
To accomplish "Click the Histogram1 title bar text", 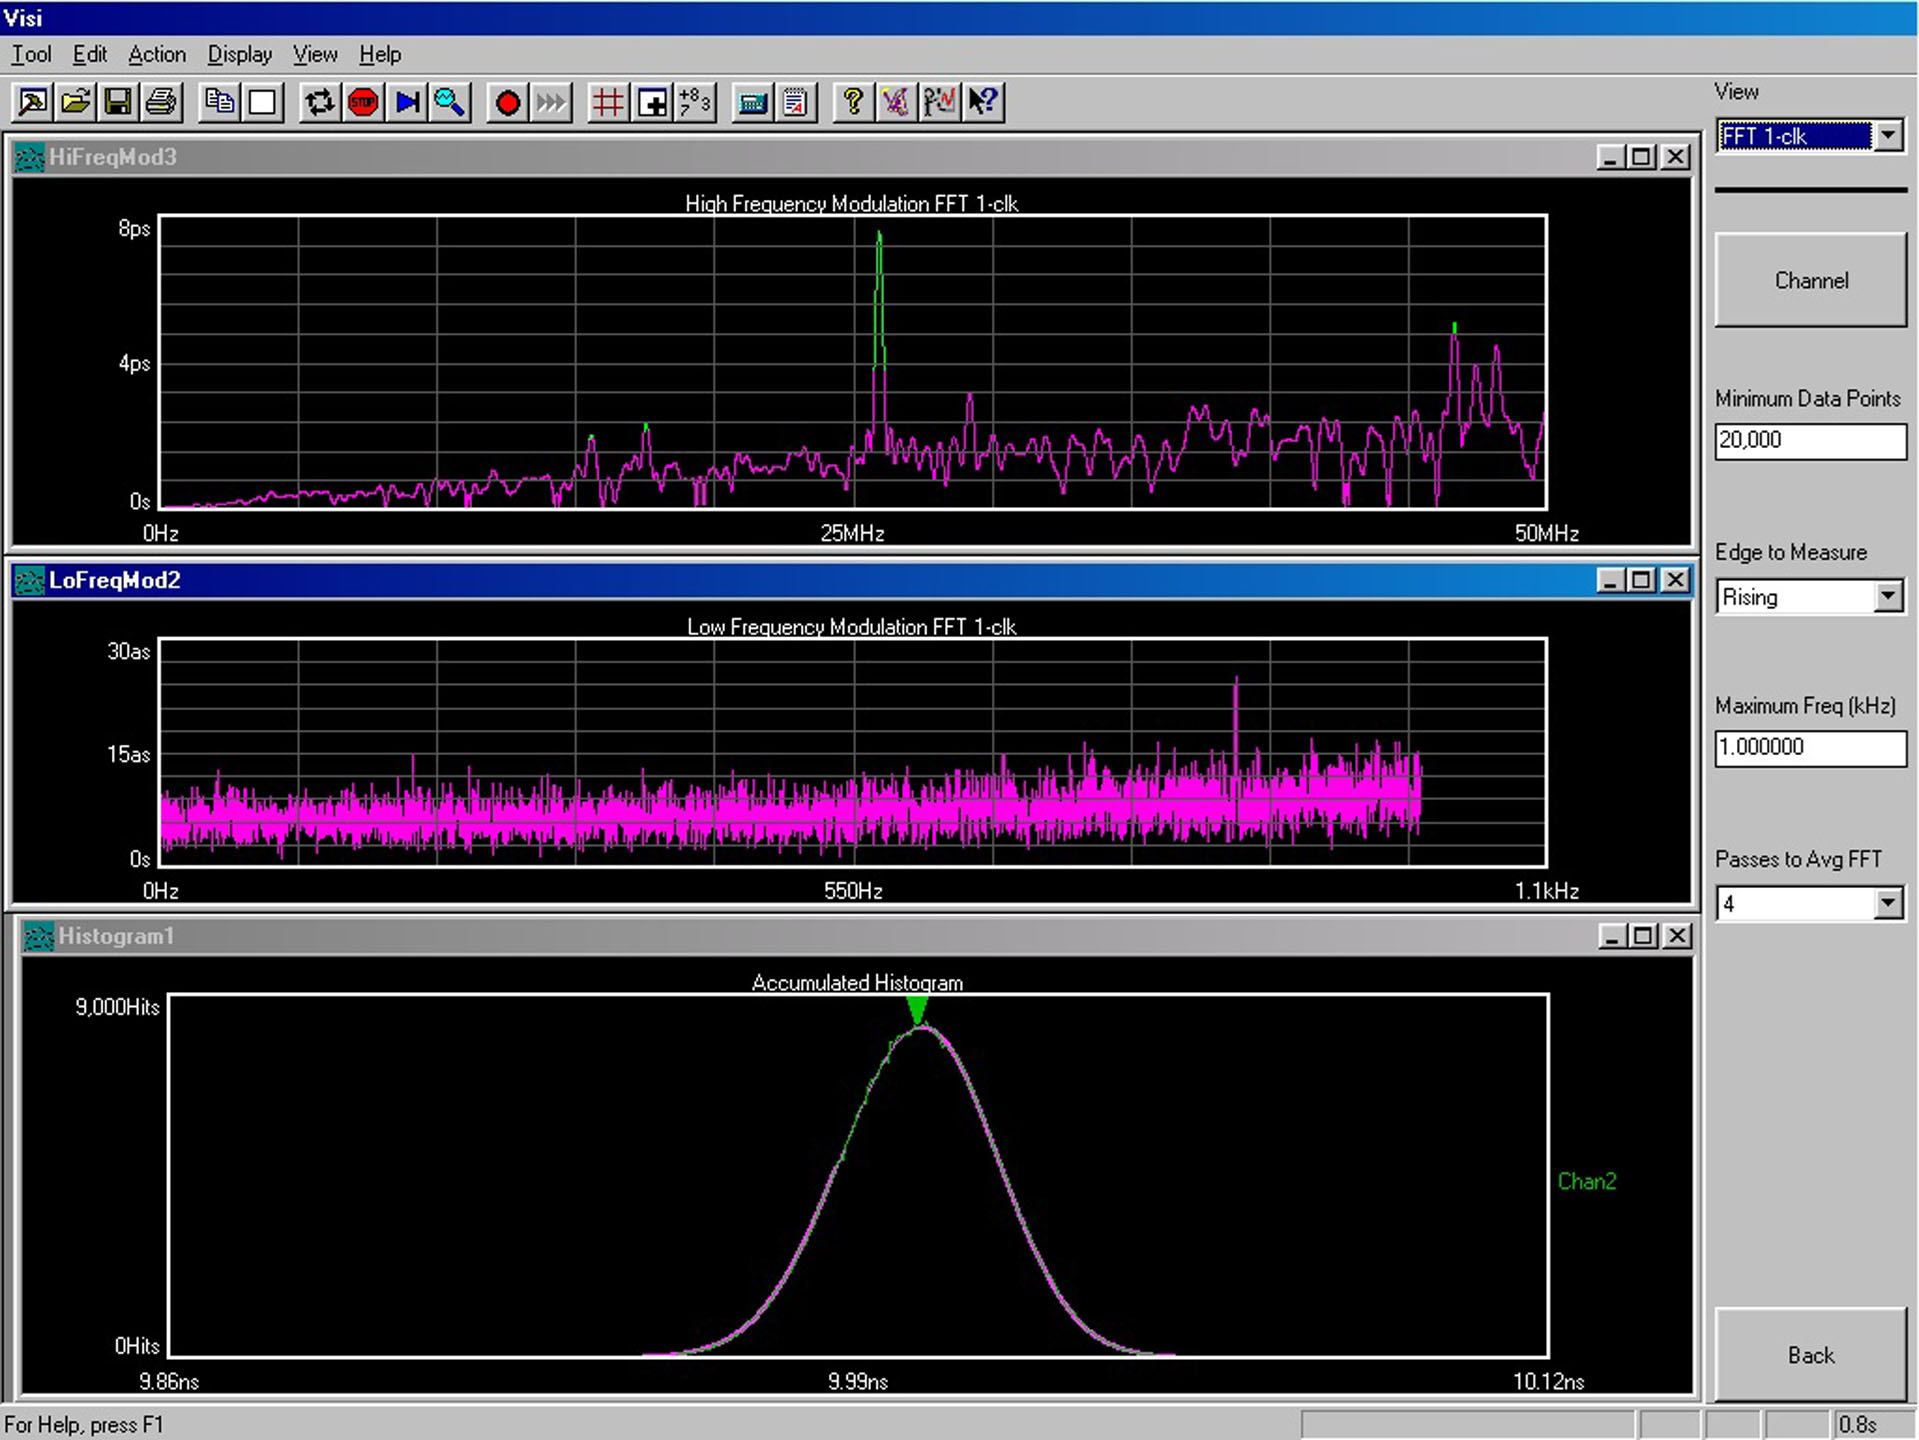I will point(116,937).
